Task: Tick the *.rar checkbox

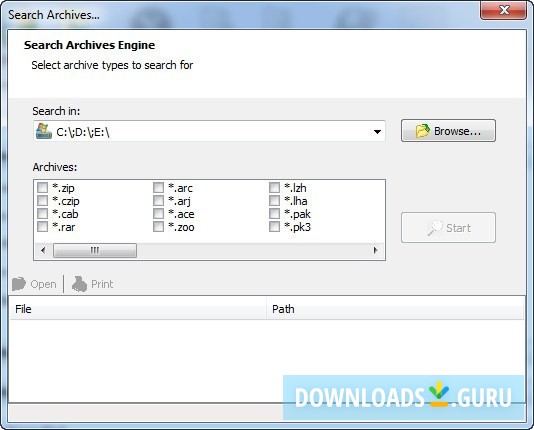Action: click(x=42, y=227)
